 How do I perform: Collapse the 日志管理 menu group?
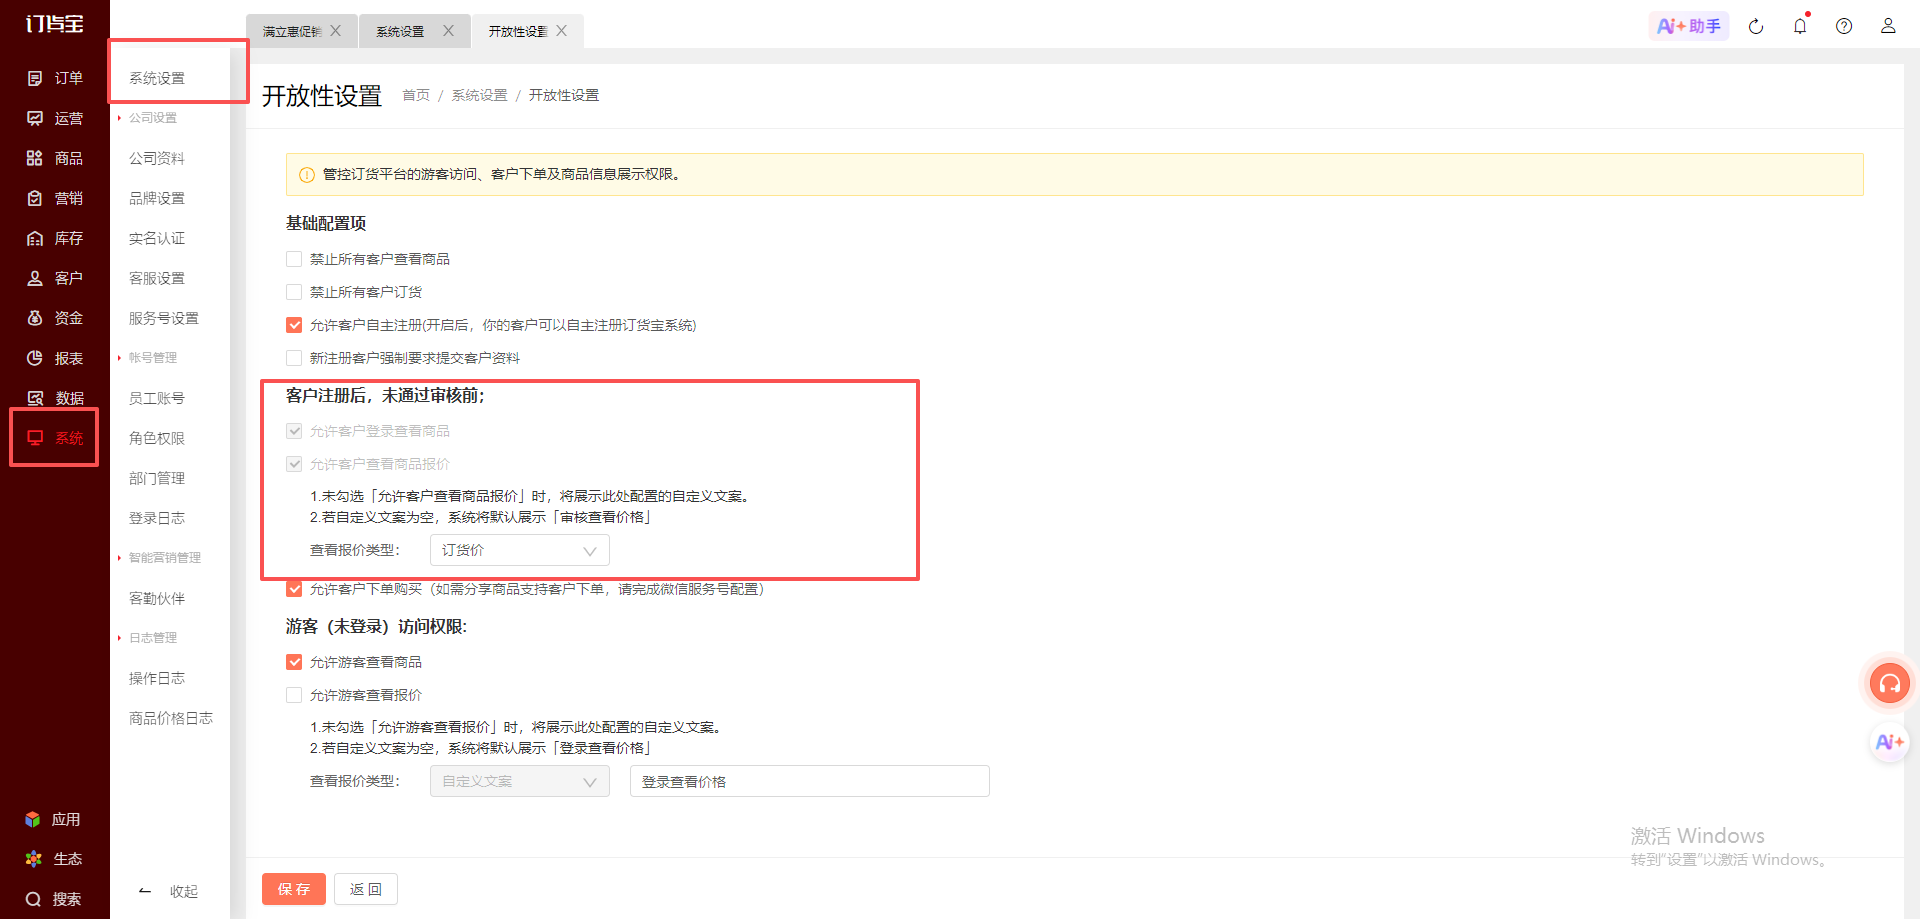point(152,638)
